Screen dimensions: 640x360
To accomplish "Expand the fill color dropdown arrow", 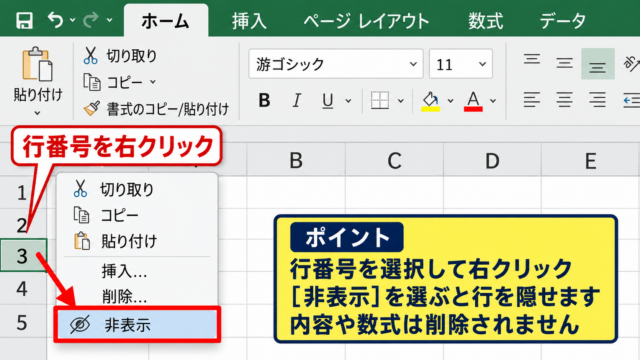I will click(451, 100).
